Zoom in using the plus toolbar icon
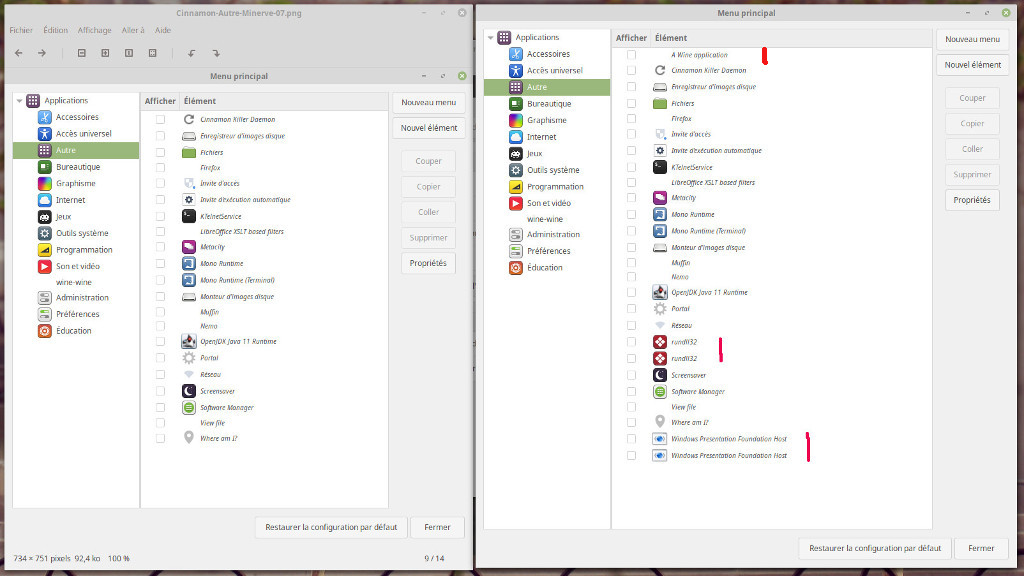The height and width of the screenshot is (576, 1024). pyautogui.click(x=105, y=53)
